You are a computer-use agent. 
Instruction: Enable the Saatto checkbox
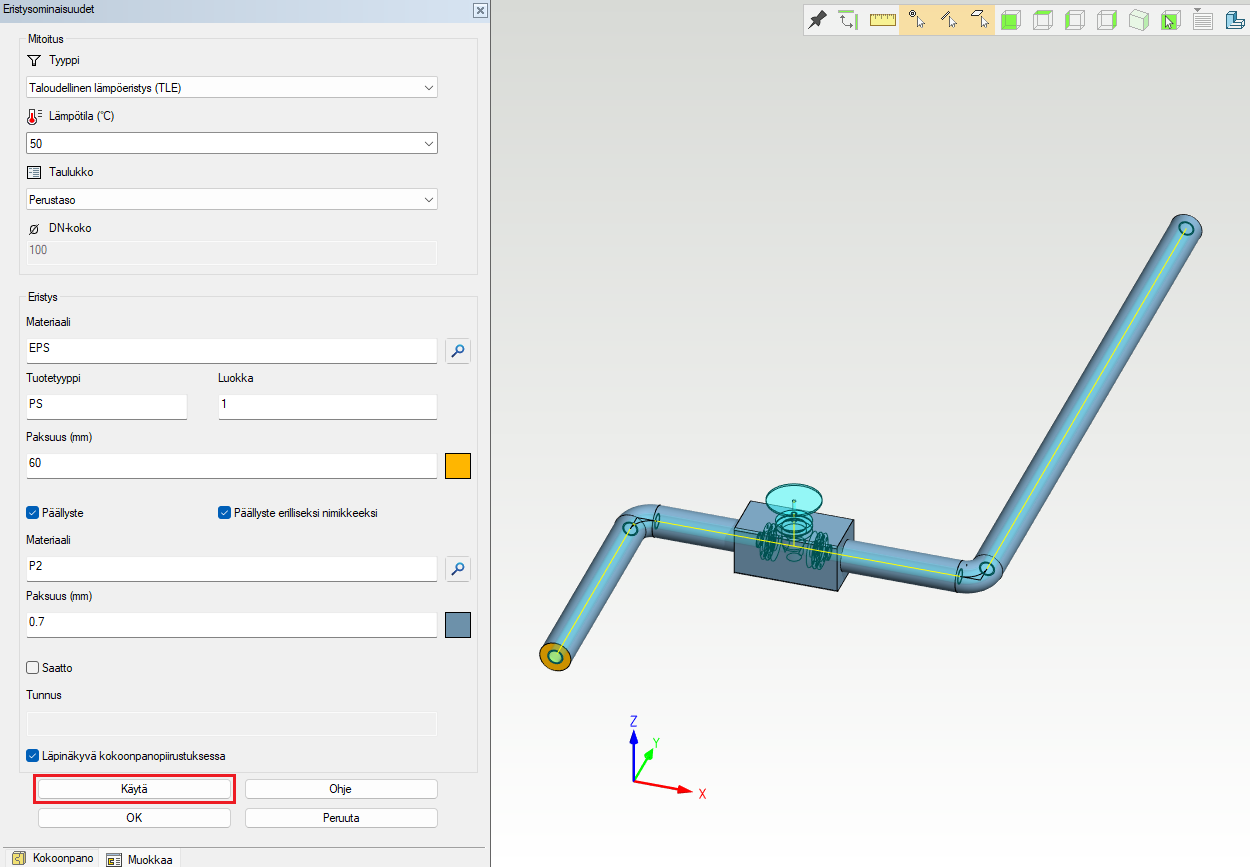(33, 668)
